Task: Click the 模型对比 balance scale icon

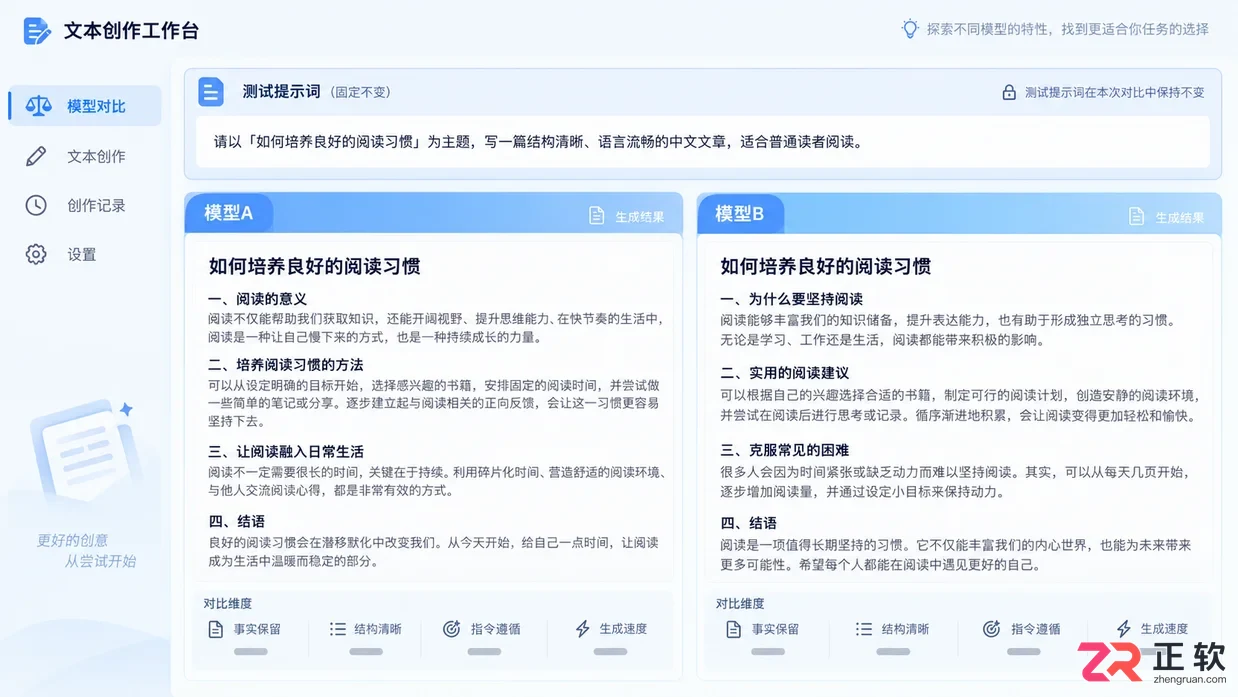Action: 38,106
